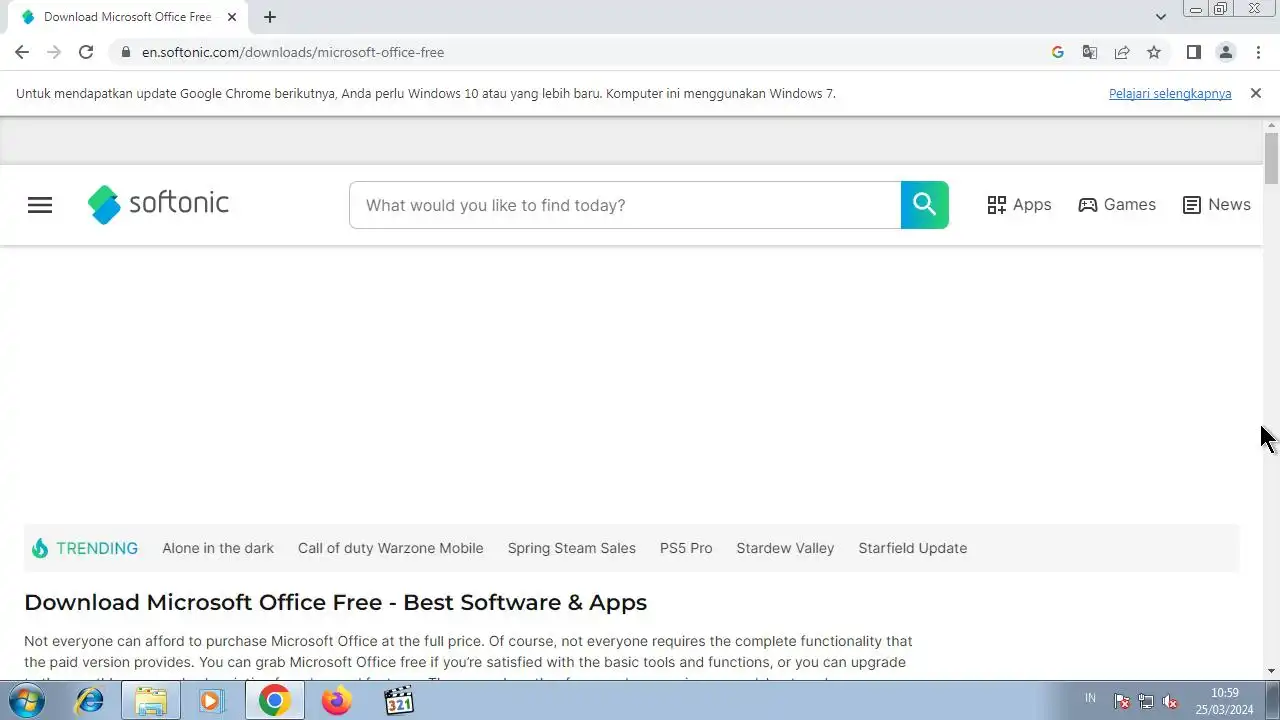Screen dimensions: 1280x720
Task: Focus the Softonic search box
Action: (625, 205)
